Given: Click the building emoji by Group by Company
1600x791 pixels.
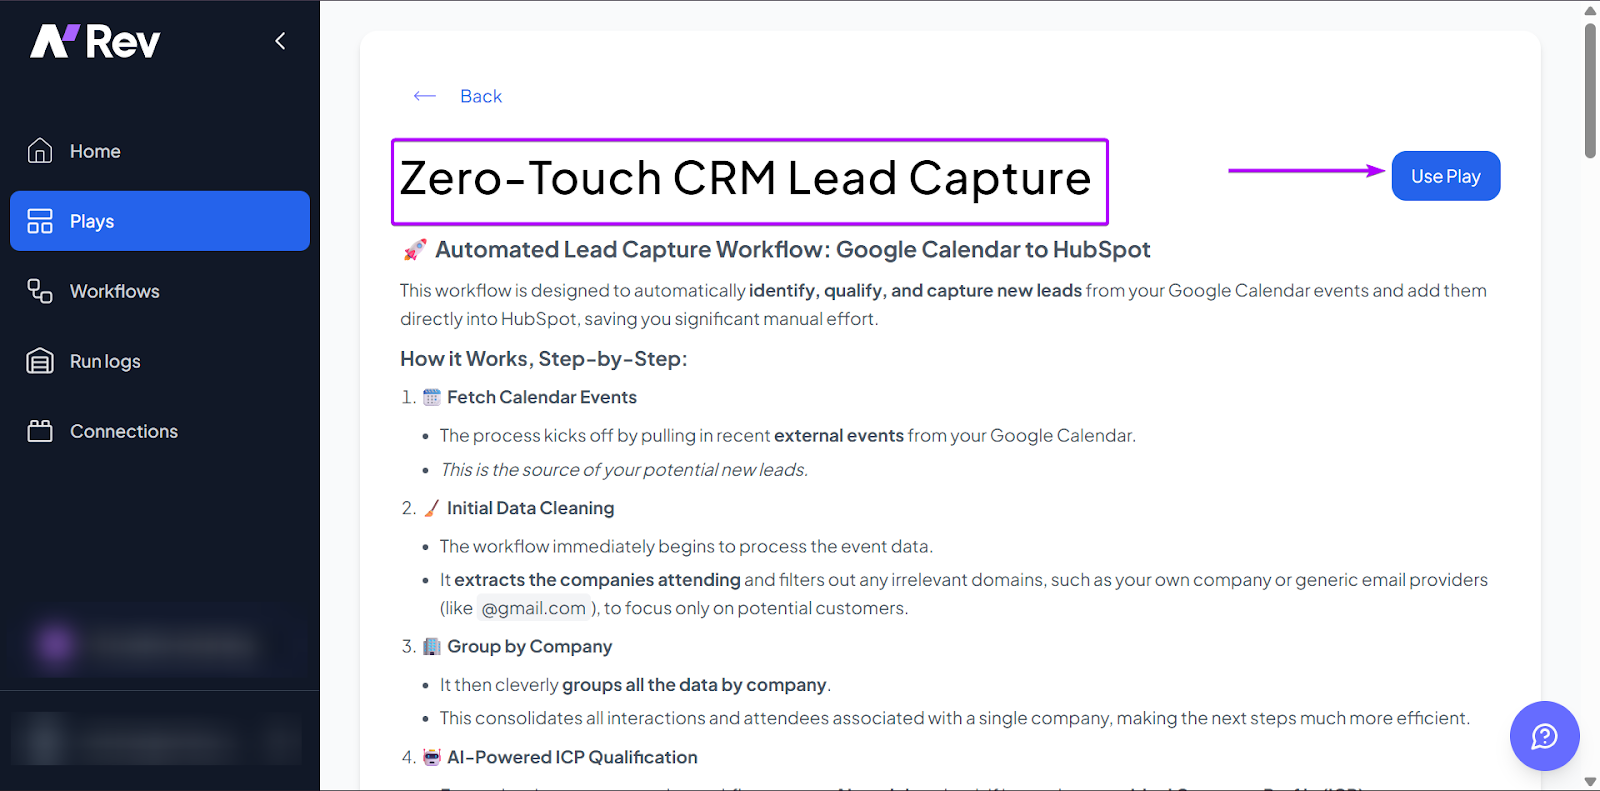Looking at the screenshot, I should [x=432, y=646].
